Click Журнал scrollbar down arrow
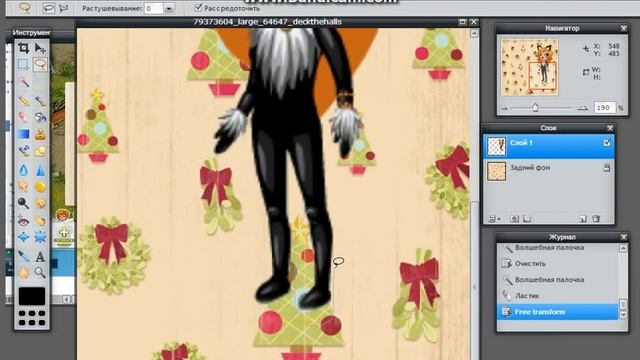Viewport: 640px width, 360px height. coord(623,315)
